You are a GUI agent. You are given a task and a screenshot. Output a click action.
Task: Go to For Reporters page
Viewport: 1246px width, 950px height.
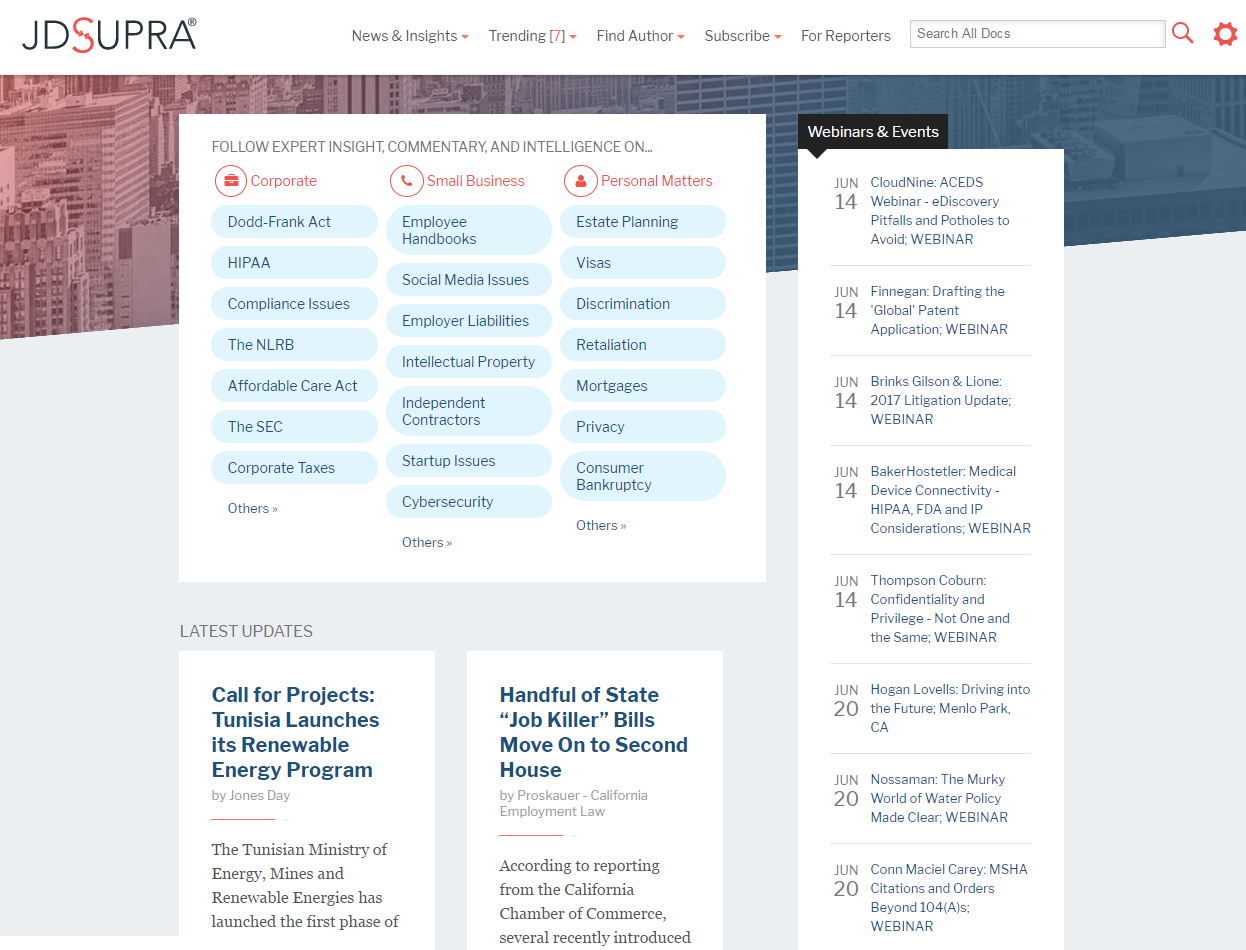tap(845, 36)
